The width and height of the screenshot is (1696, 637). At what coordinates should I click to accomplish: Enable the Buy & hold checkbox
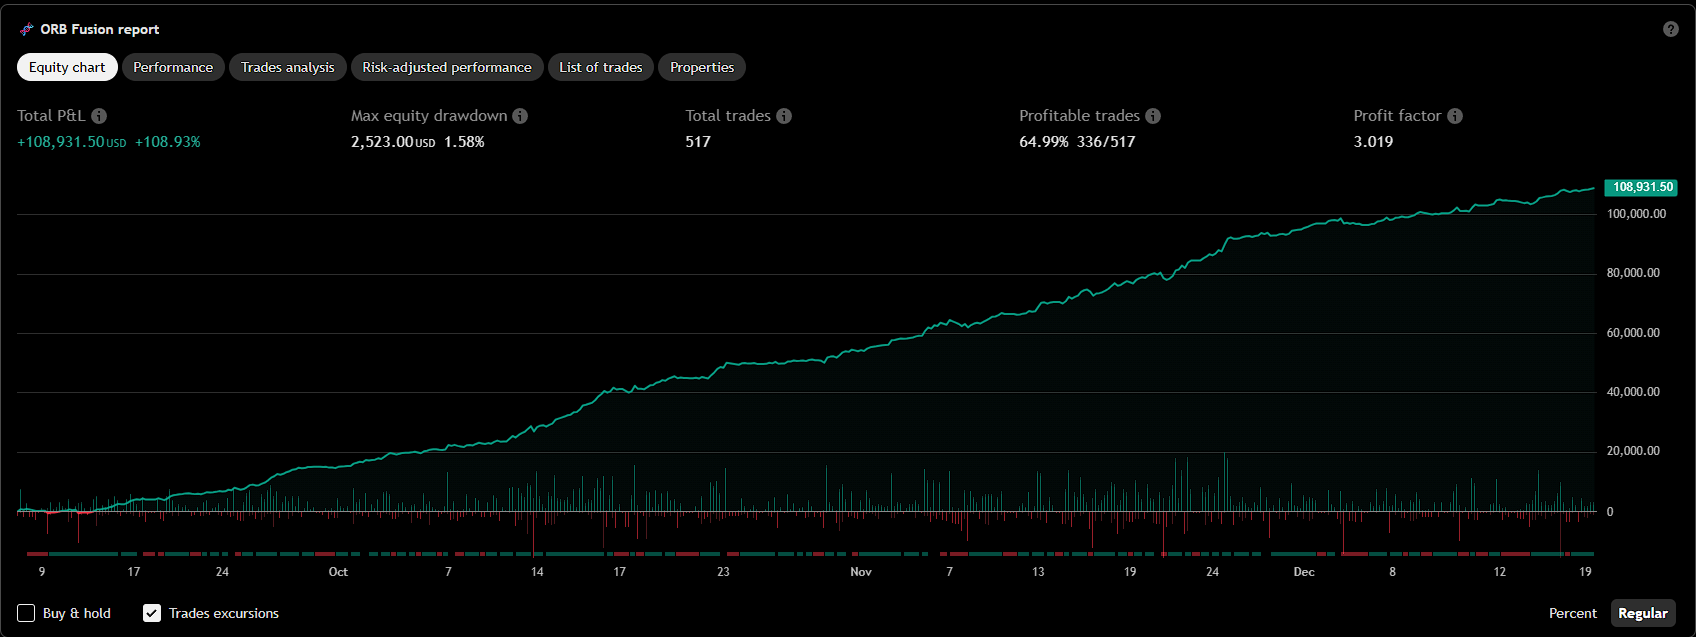(x=26, y=613)
